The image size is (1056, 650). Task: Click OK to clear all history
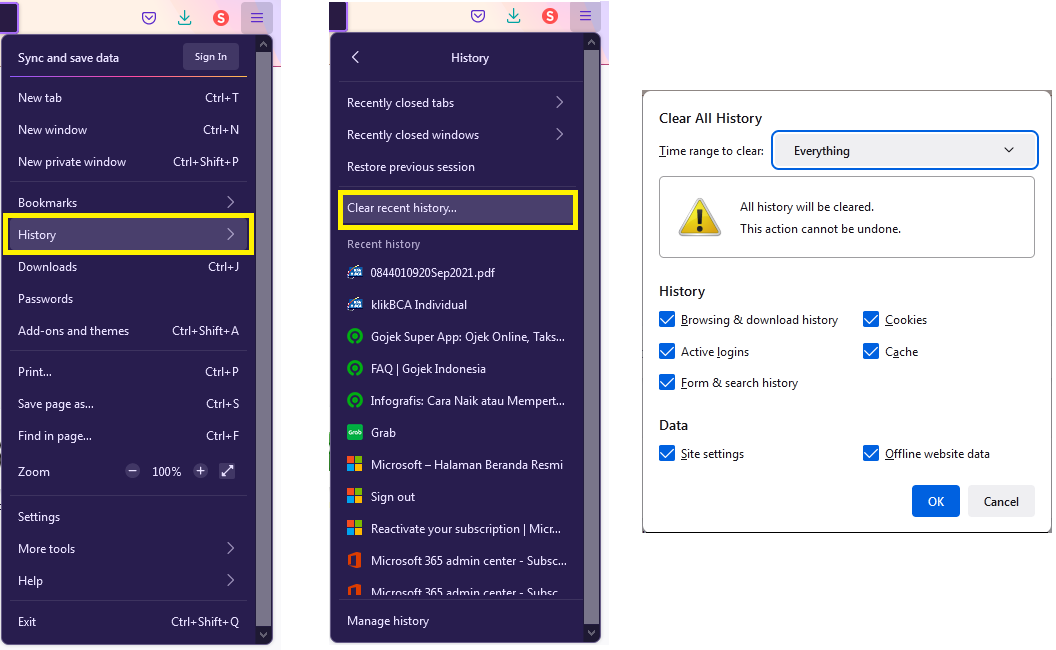click(x=935, y=501)
